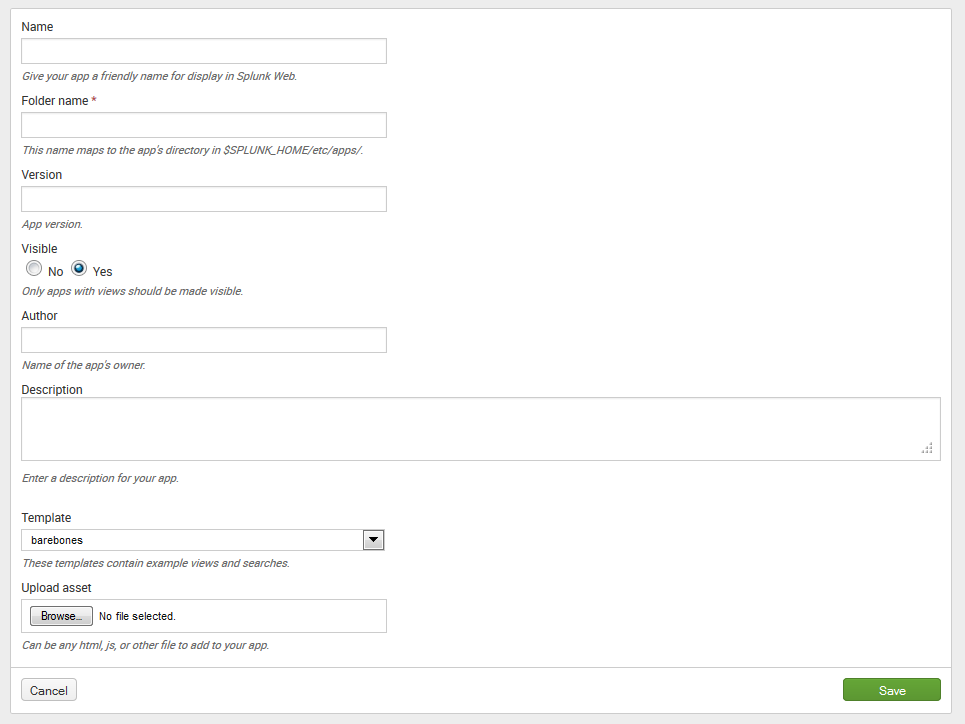This screenshot has width=965, height=724.
Task: Click the Yes label text beside radio
Action: click(x=102, y=272)
